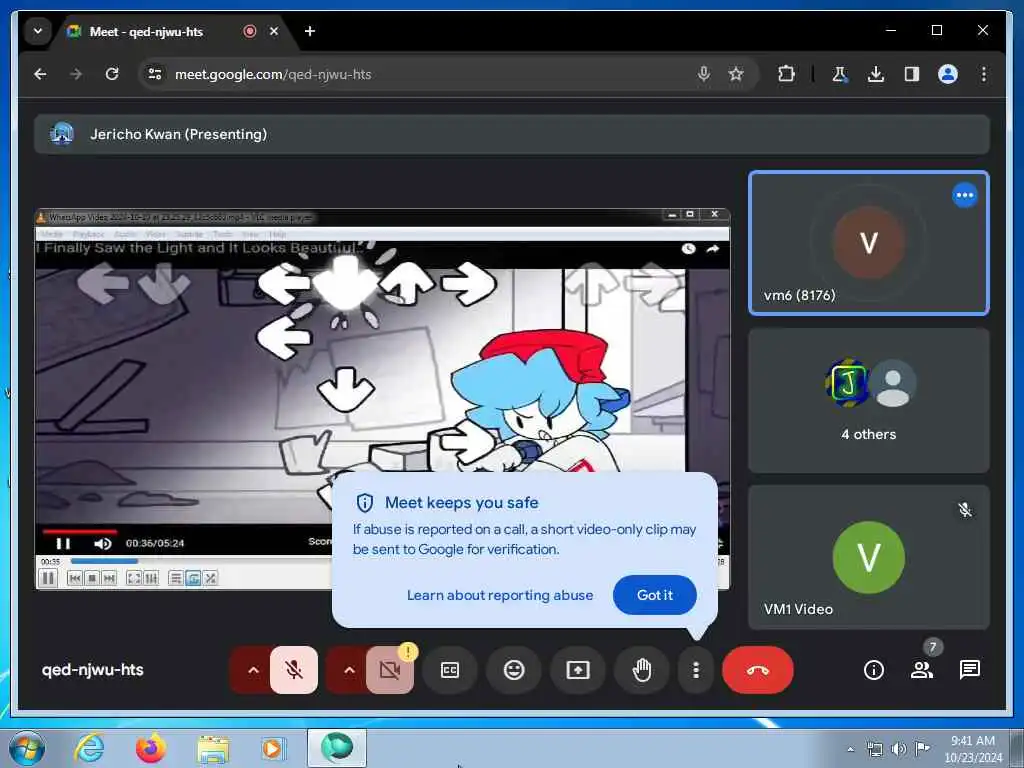Click pause button in shared video overlay
Screen dimensions: 1024x768
[x=63, y=543]
